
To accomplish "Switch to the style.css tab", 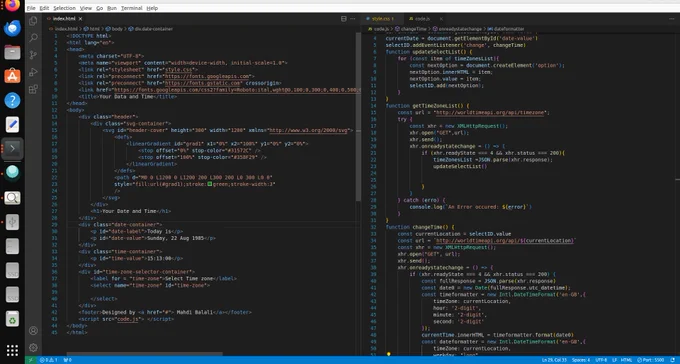I will 382,19.
